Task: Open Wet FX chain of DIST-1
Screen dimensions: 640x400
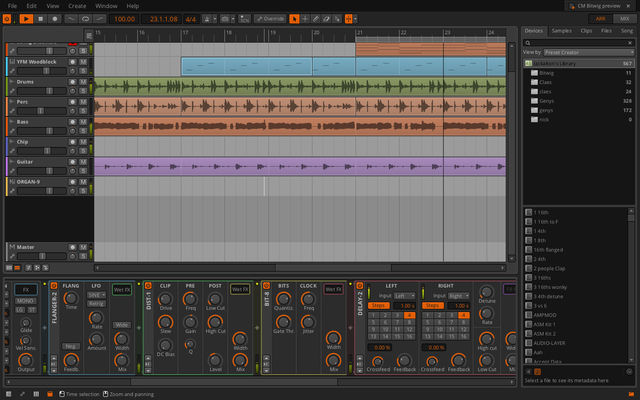Action: 240,289
